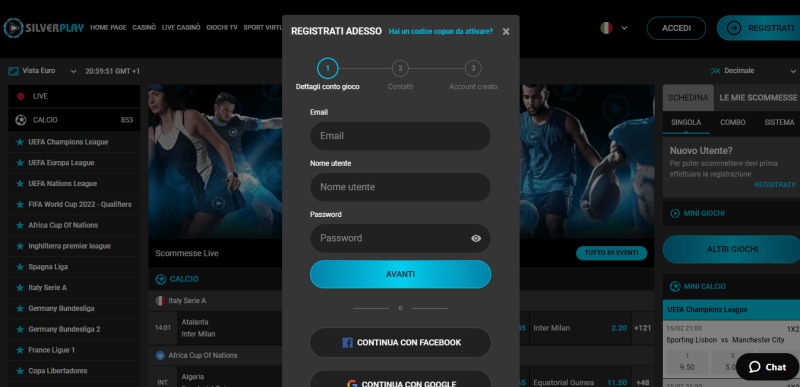Close the registration dialog

(506, 32)
